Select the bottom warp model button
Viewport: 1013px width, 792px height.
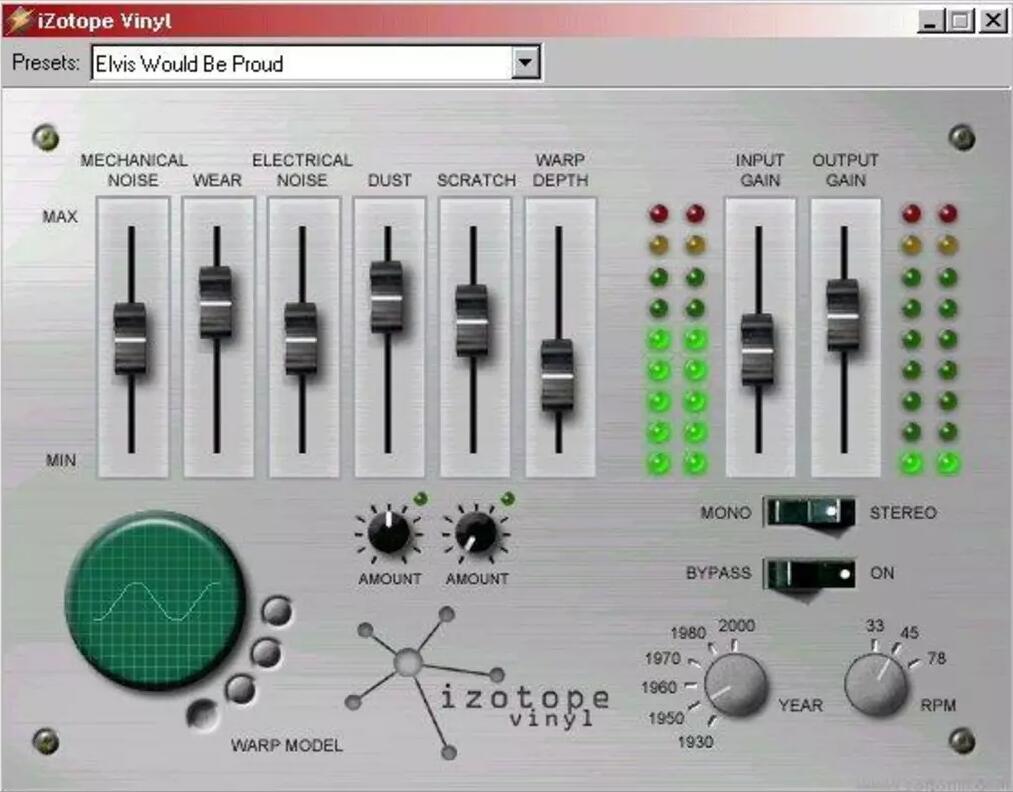coord(203,714)
